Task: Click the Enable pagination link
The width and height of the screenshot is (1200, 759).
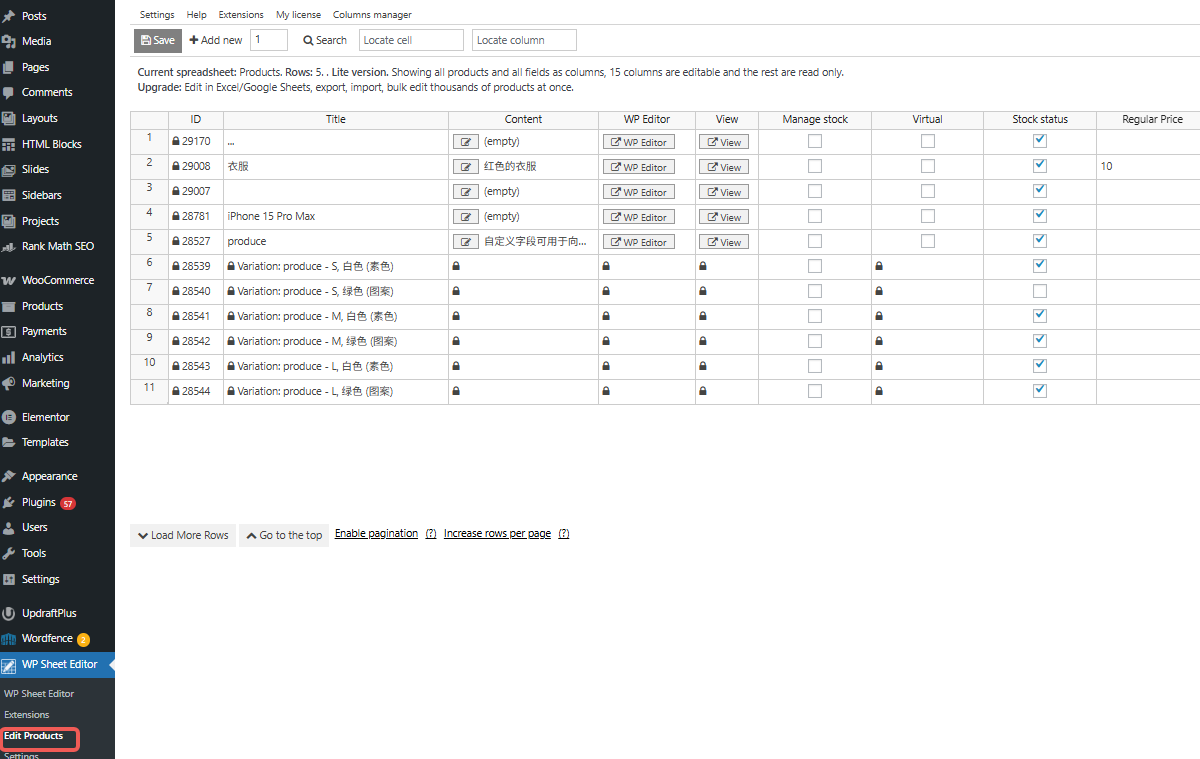Action: [x=376, y=534]
